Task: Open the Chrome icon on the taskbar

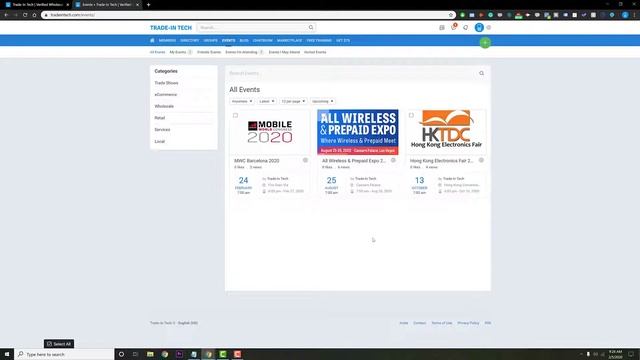Action: (165, 354)
